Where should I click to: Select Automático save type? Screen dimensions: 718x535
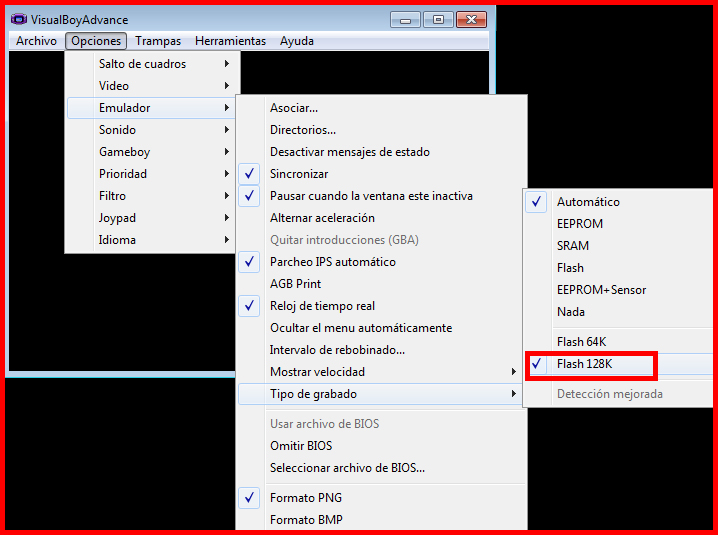click(x=619, y=202)
